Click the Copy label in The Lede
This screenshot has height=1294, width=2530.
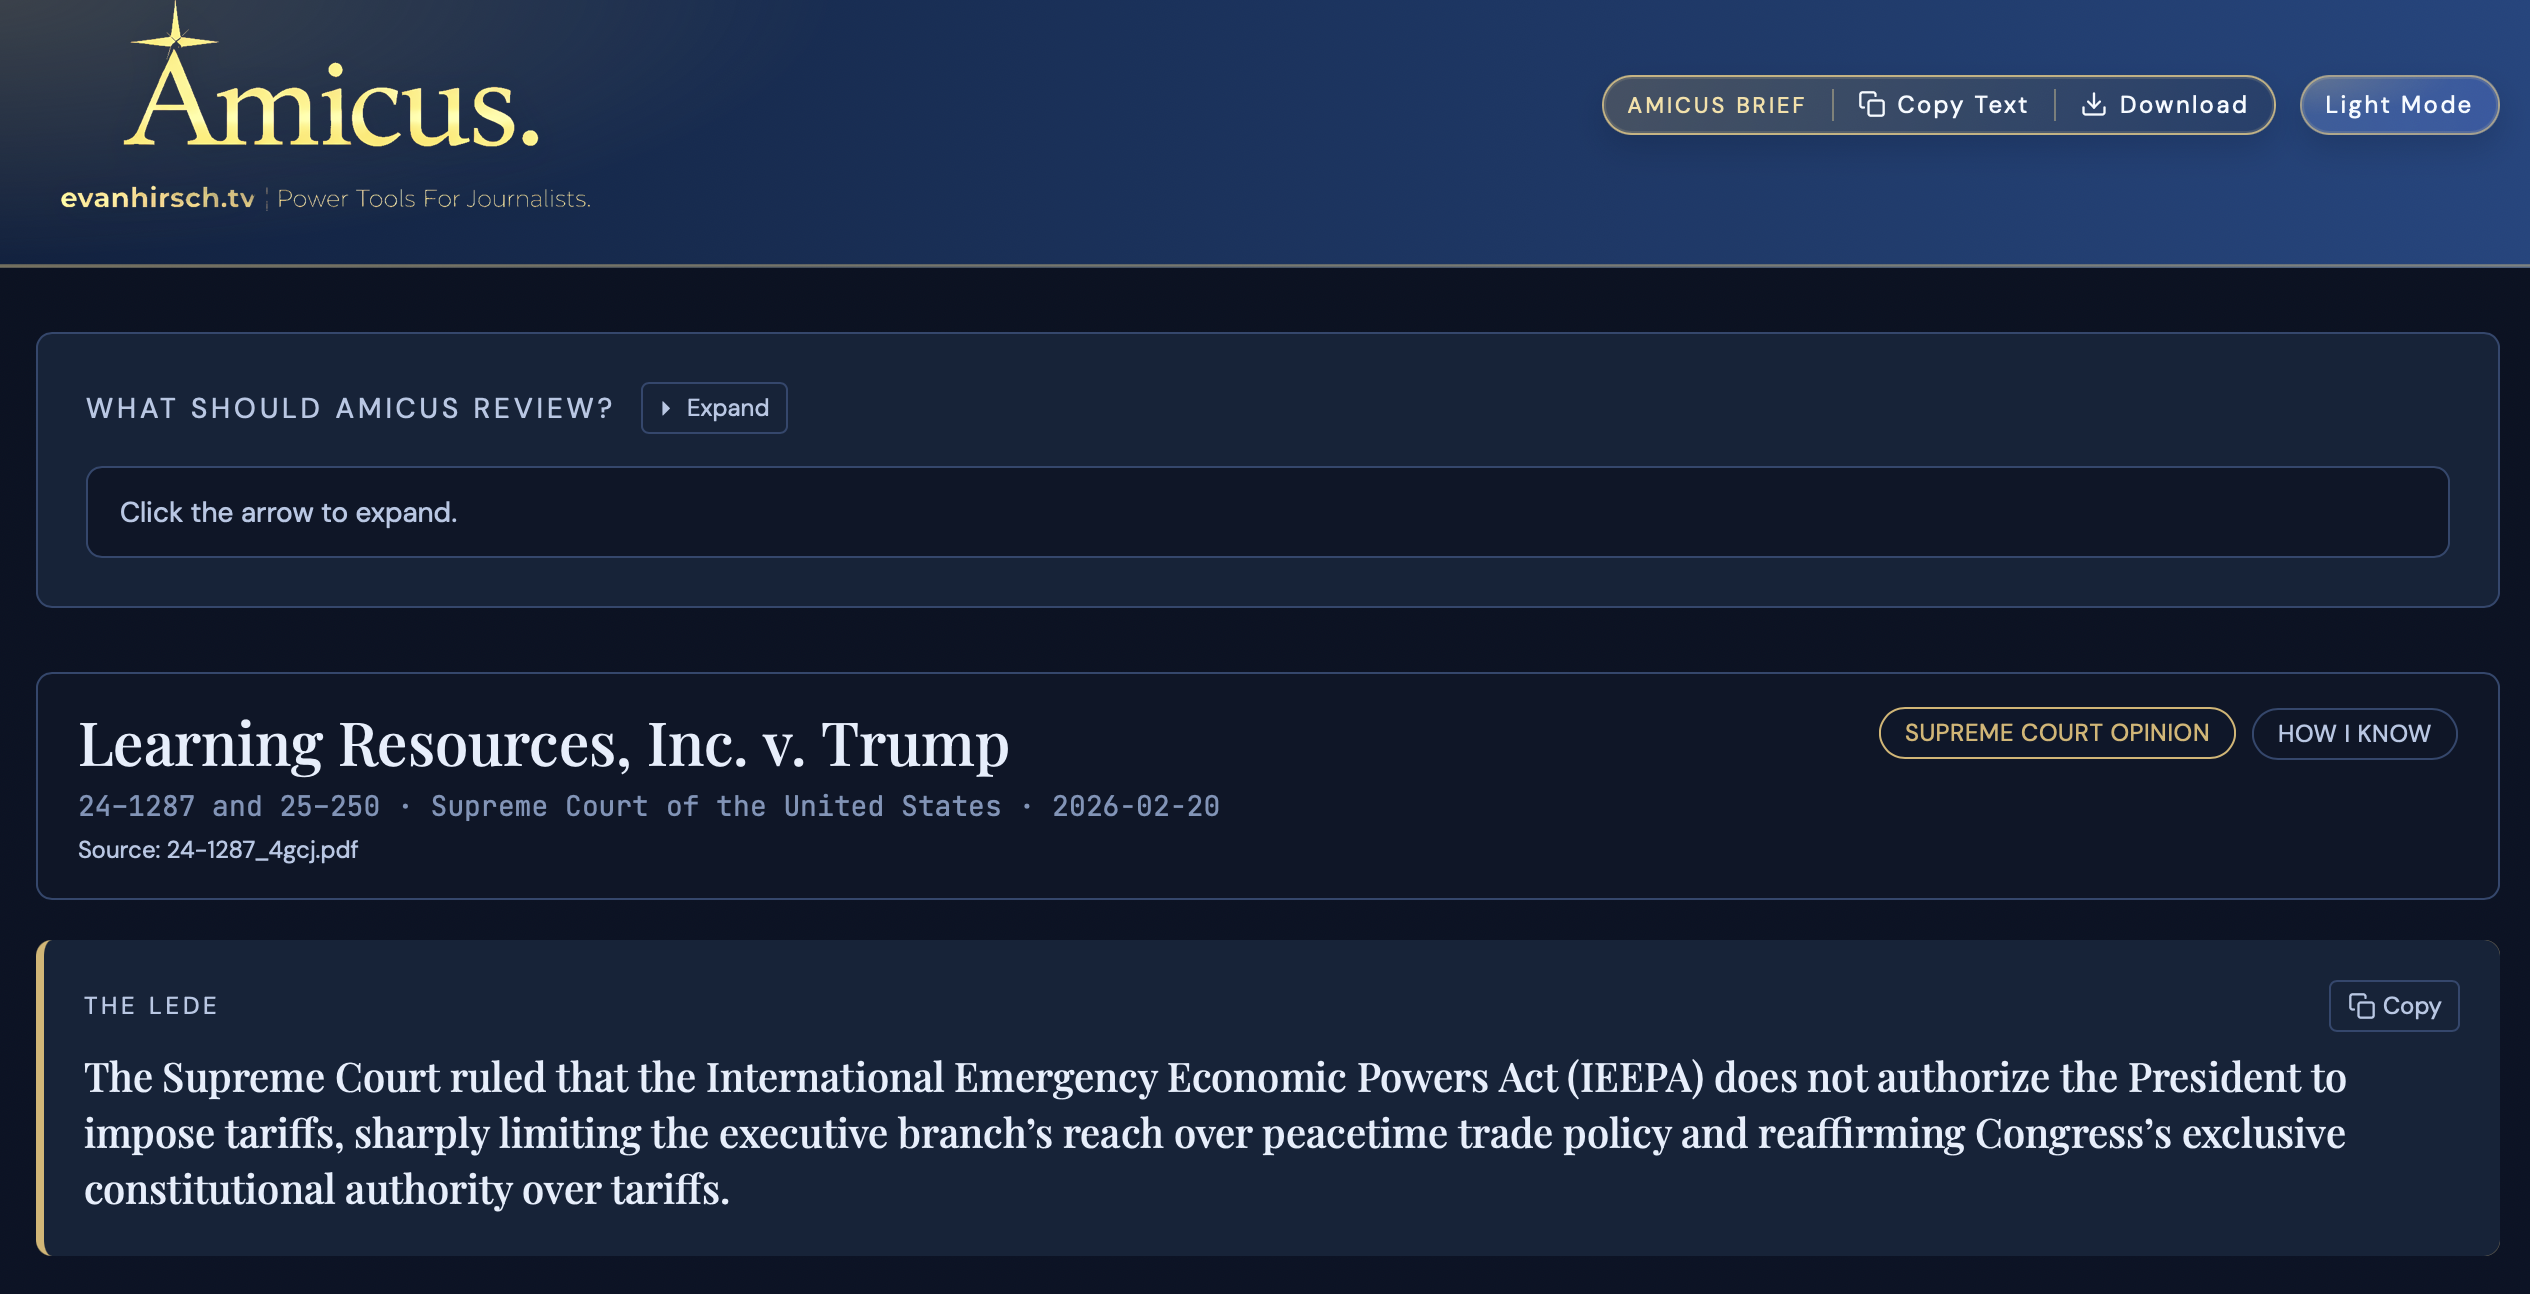[2411, 1006]
